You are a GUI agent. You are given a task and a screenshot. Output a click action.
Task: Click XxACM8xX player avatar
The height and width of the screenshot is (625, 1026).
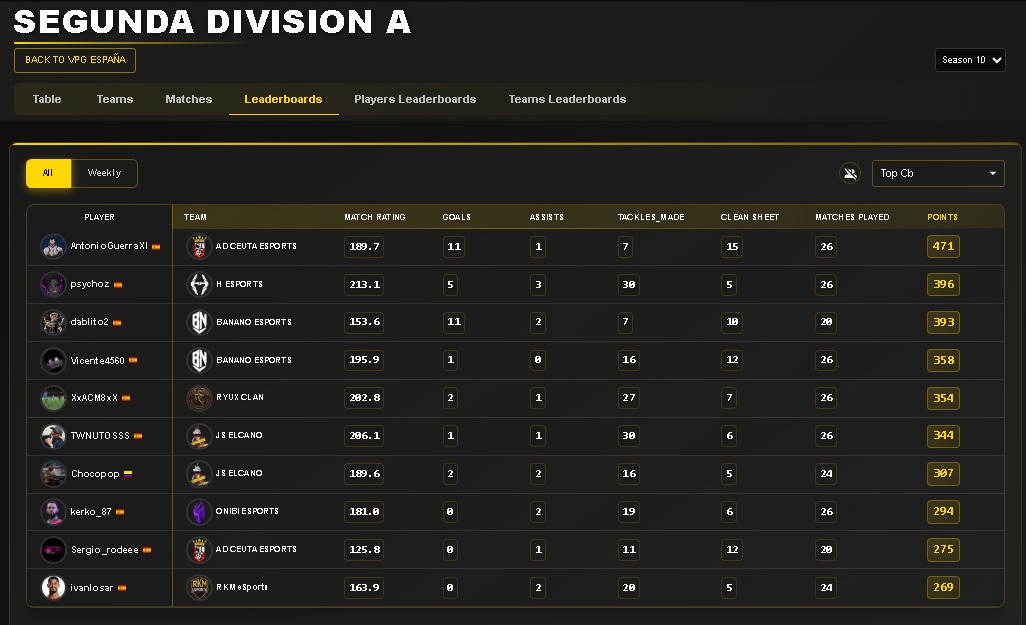(53, 398)
